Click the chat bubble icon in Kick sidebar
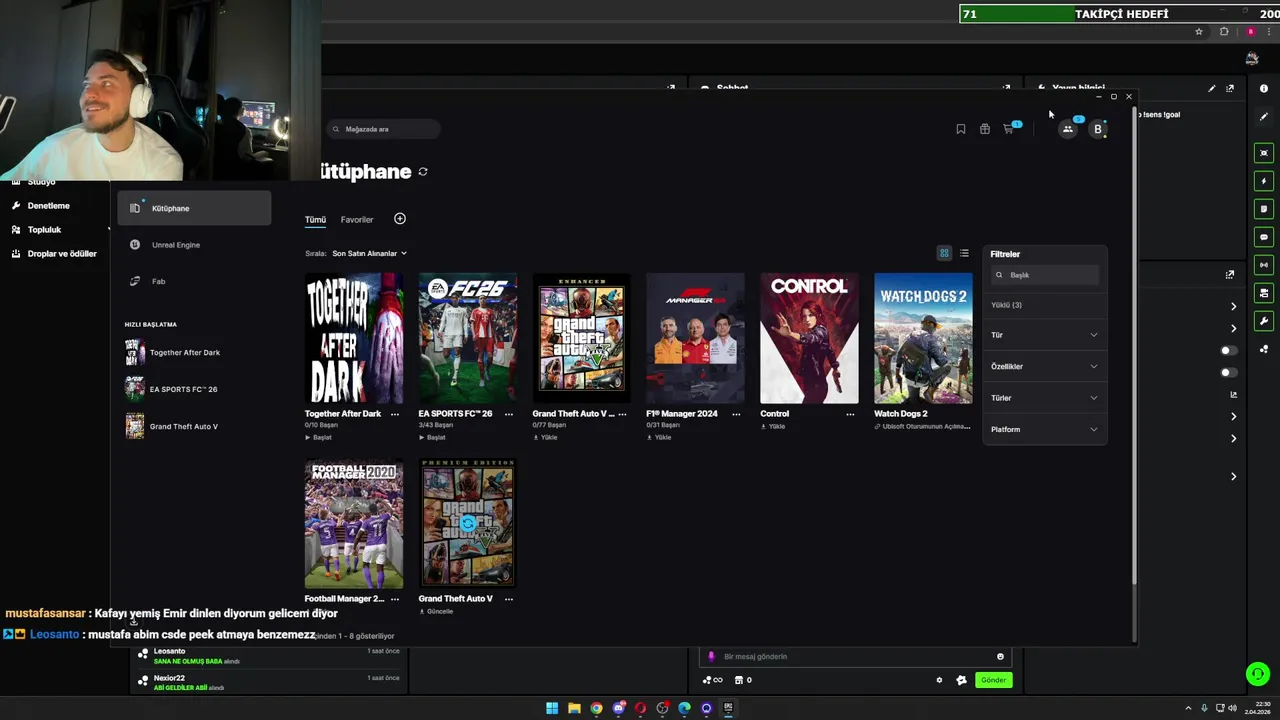The width and height of the screenshot is (1280, 720). (1264, 237)
